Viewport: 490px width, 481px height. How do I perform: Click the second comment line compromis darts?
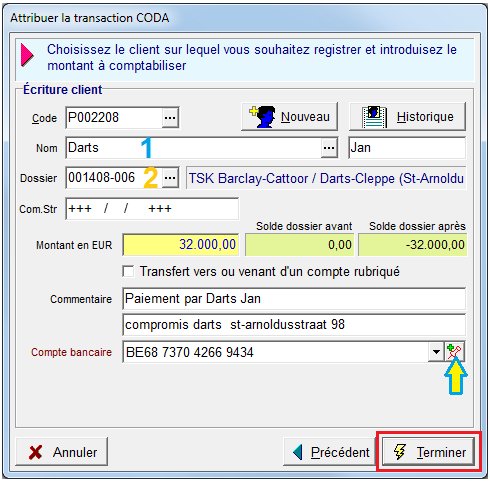tap(294, 325)
